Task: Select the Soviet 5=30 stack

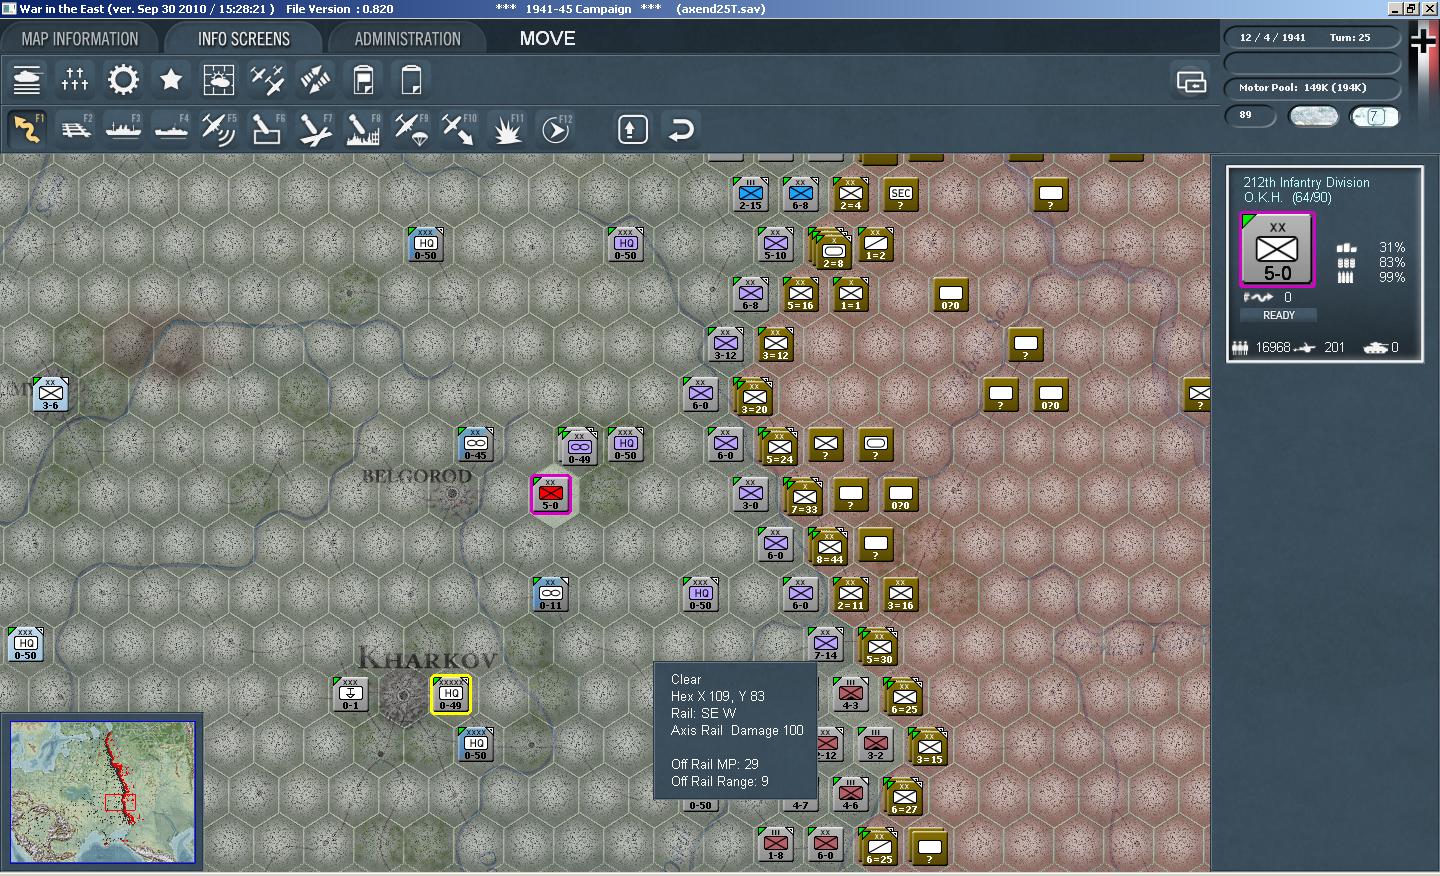Action: pos(878,646)
